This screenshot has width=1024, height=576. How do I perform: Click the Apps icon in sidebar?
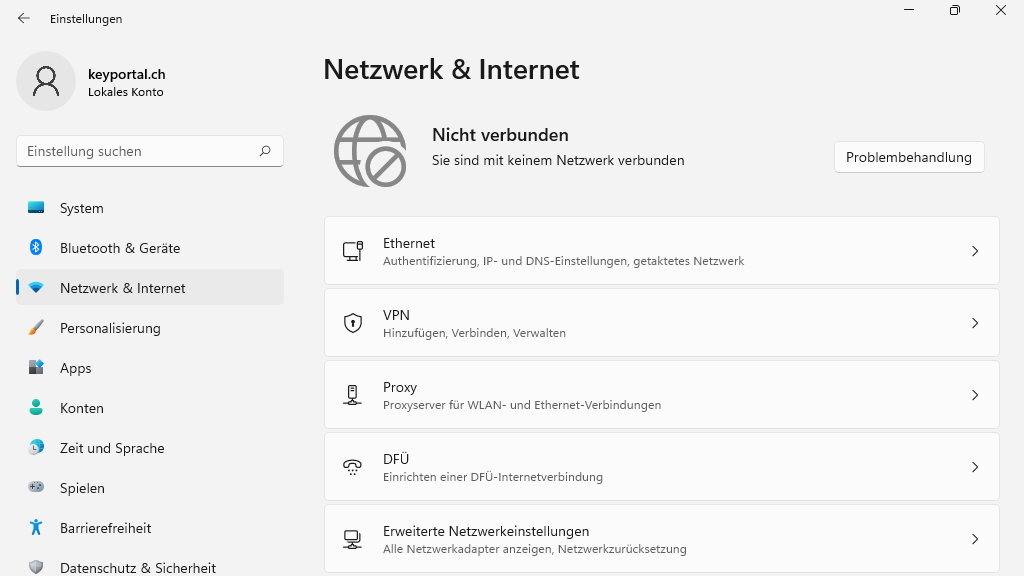(x=36, y=368)
